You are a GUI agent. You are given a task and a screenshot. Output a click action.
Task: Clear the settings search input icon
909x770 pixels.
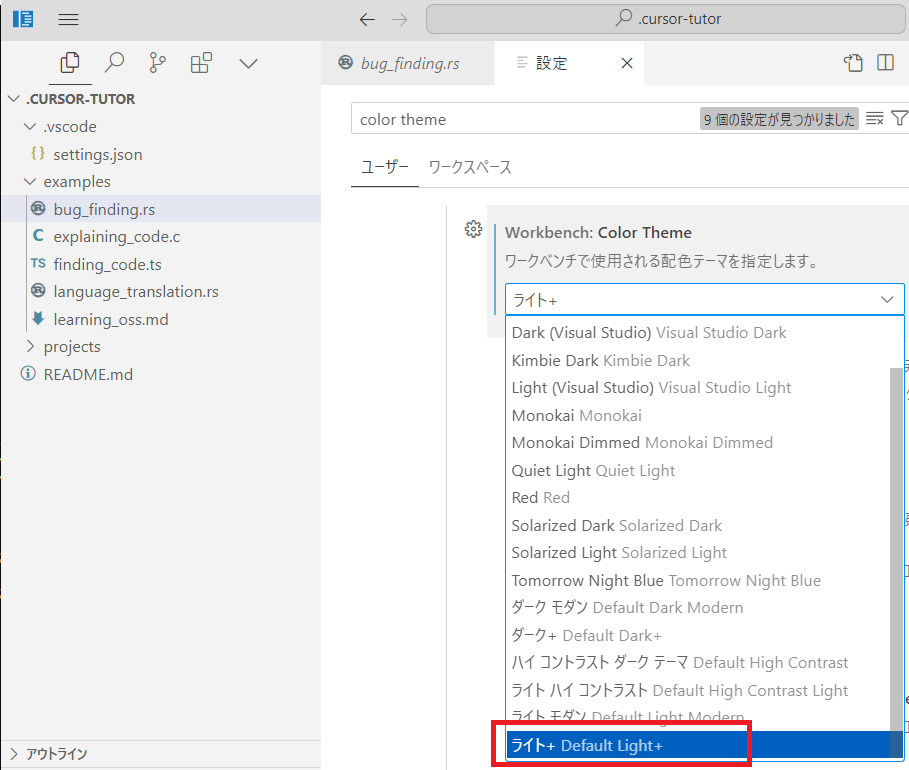click(x=875, y=119)
